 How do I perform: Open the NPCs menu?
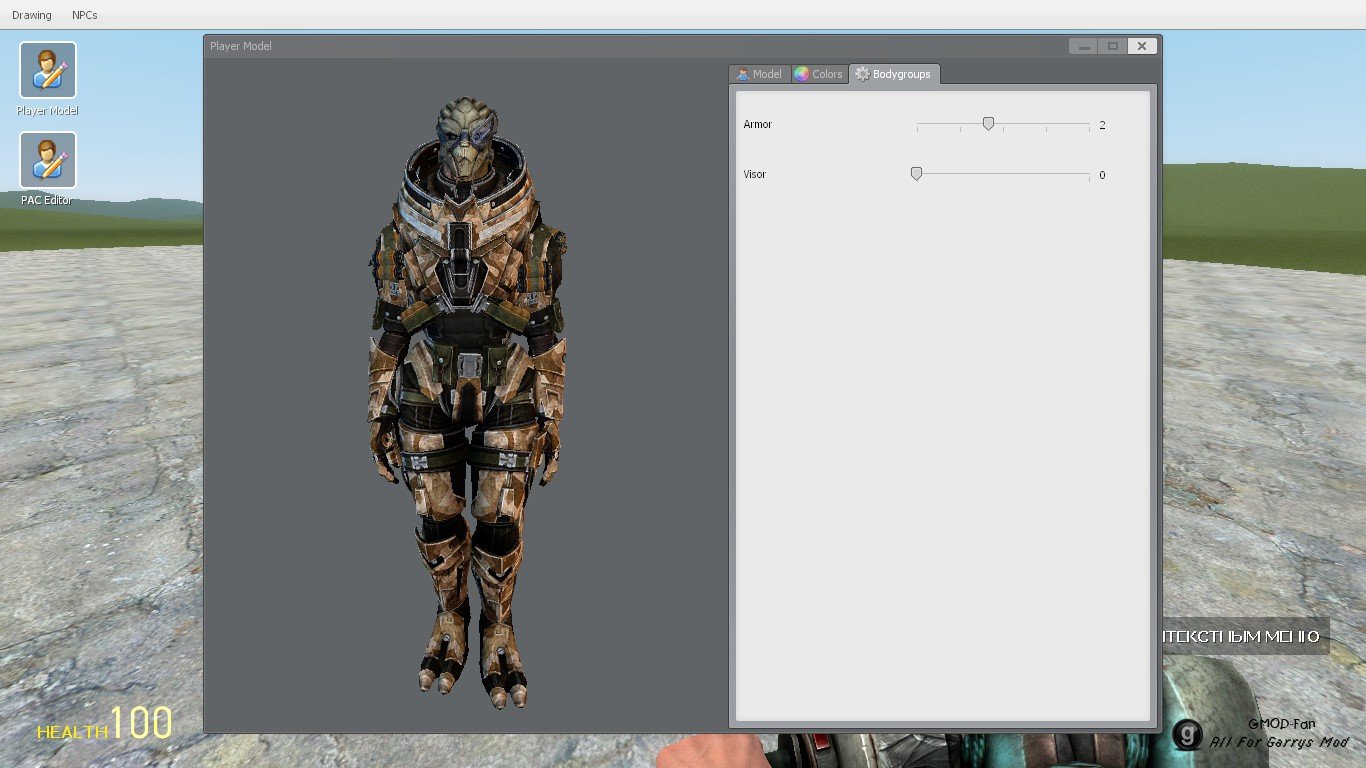point(85,15)
